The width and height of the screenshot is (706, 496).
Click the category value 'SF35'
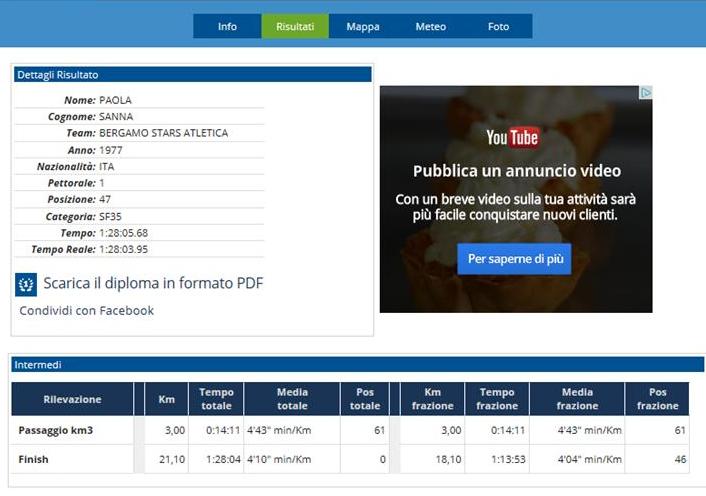(x=110, y=216)
